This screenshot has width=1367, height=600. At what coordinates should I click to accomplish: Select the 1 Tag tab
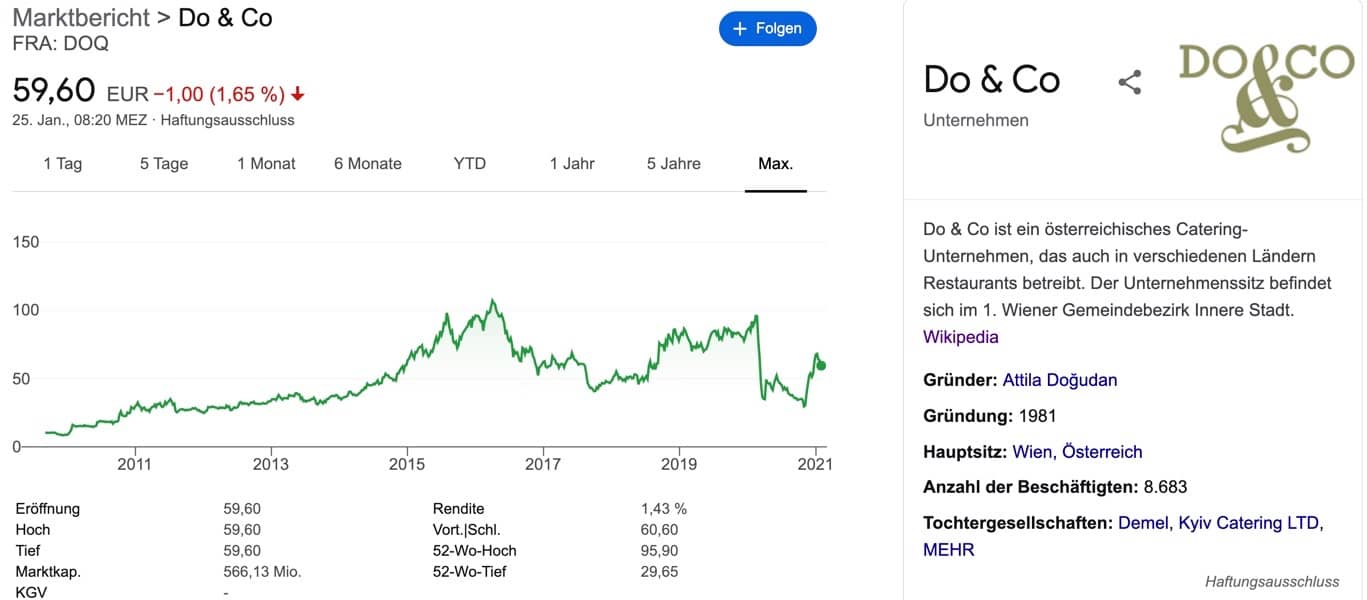click(x=63, y=164)
